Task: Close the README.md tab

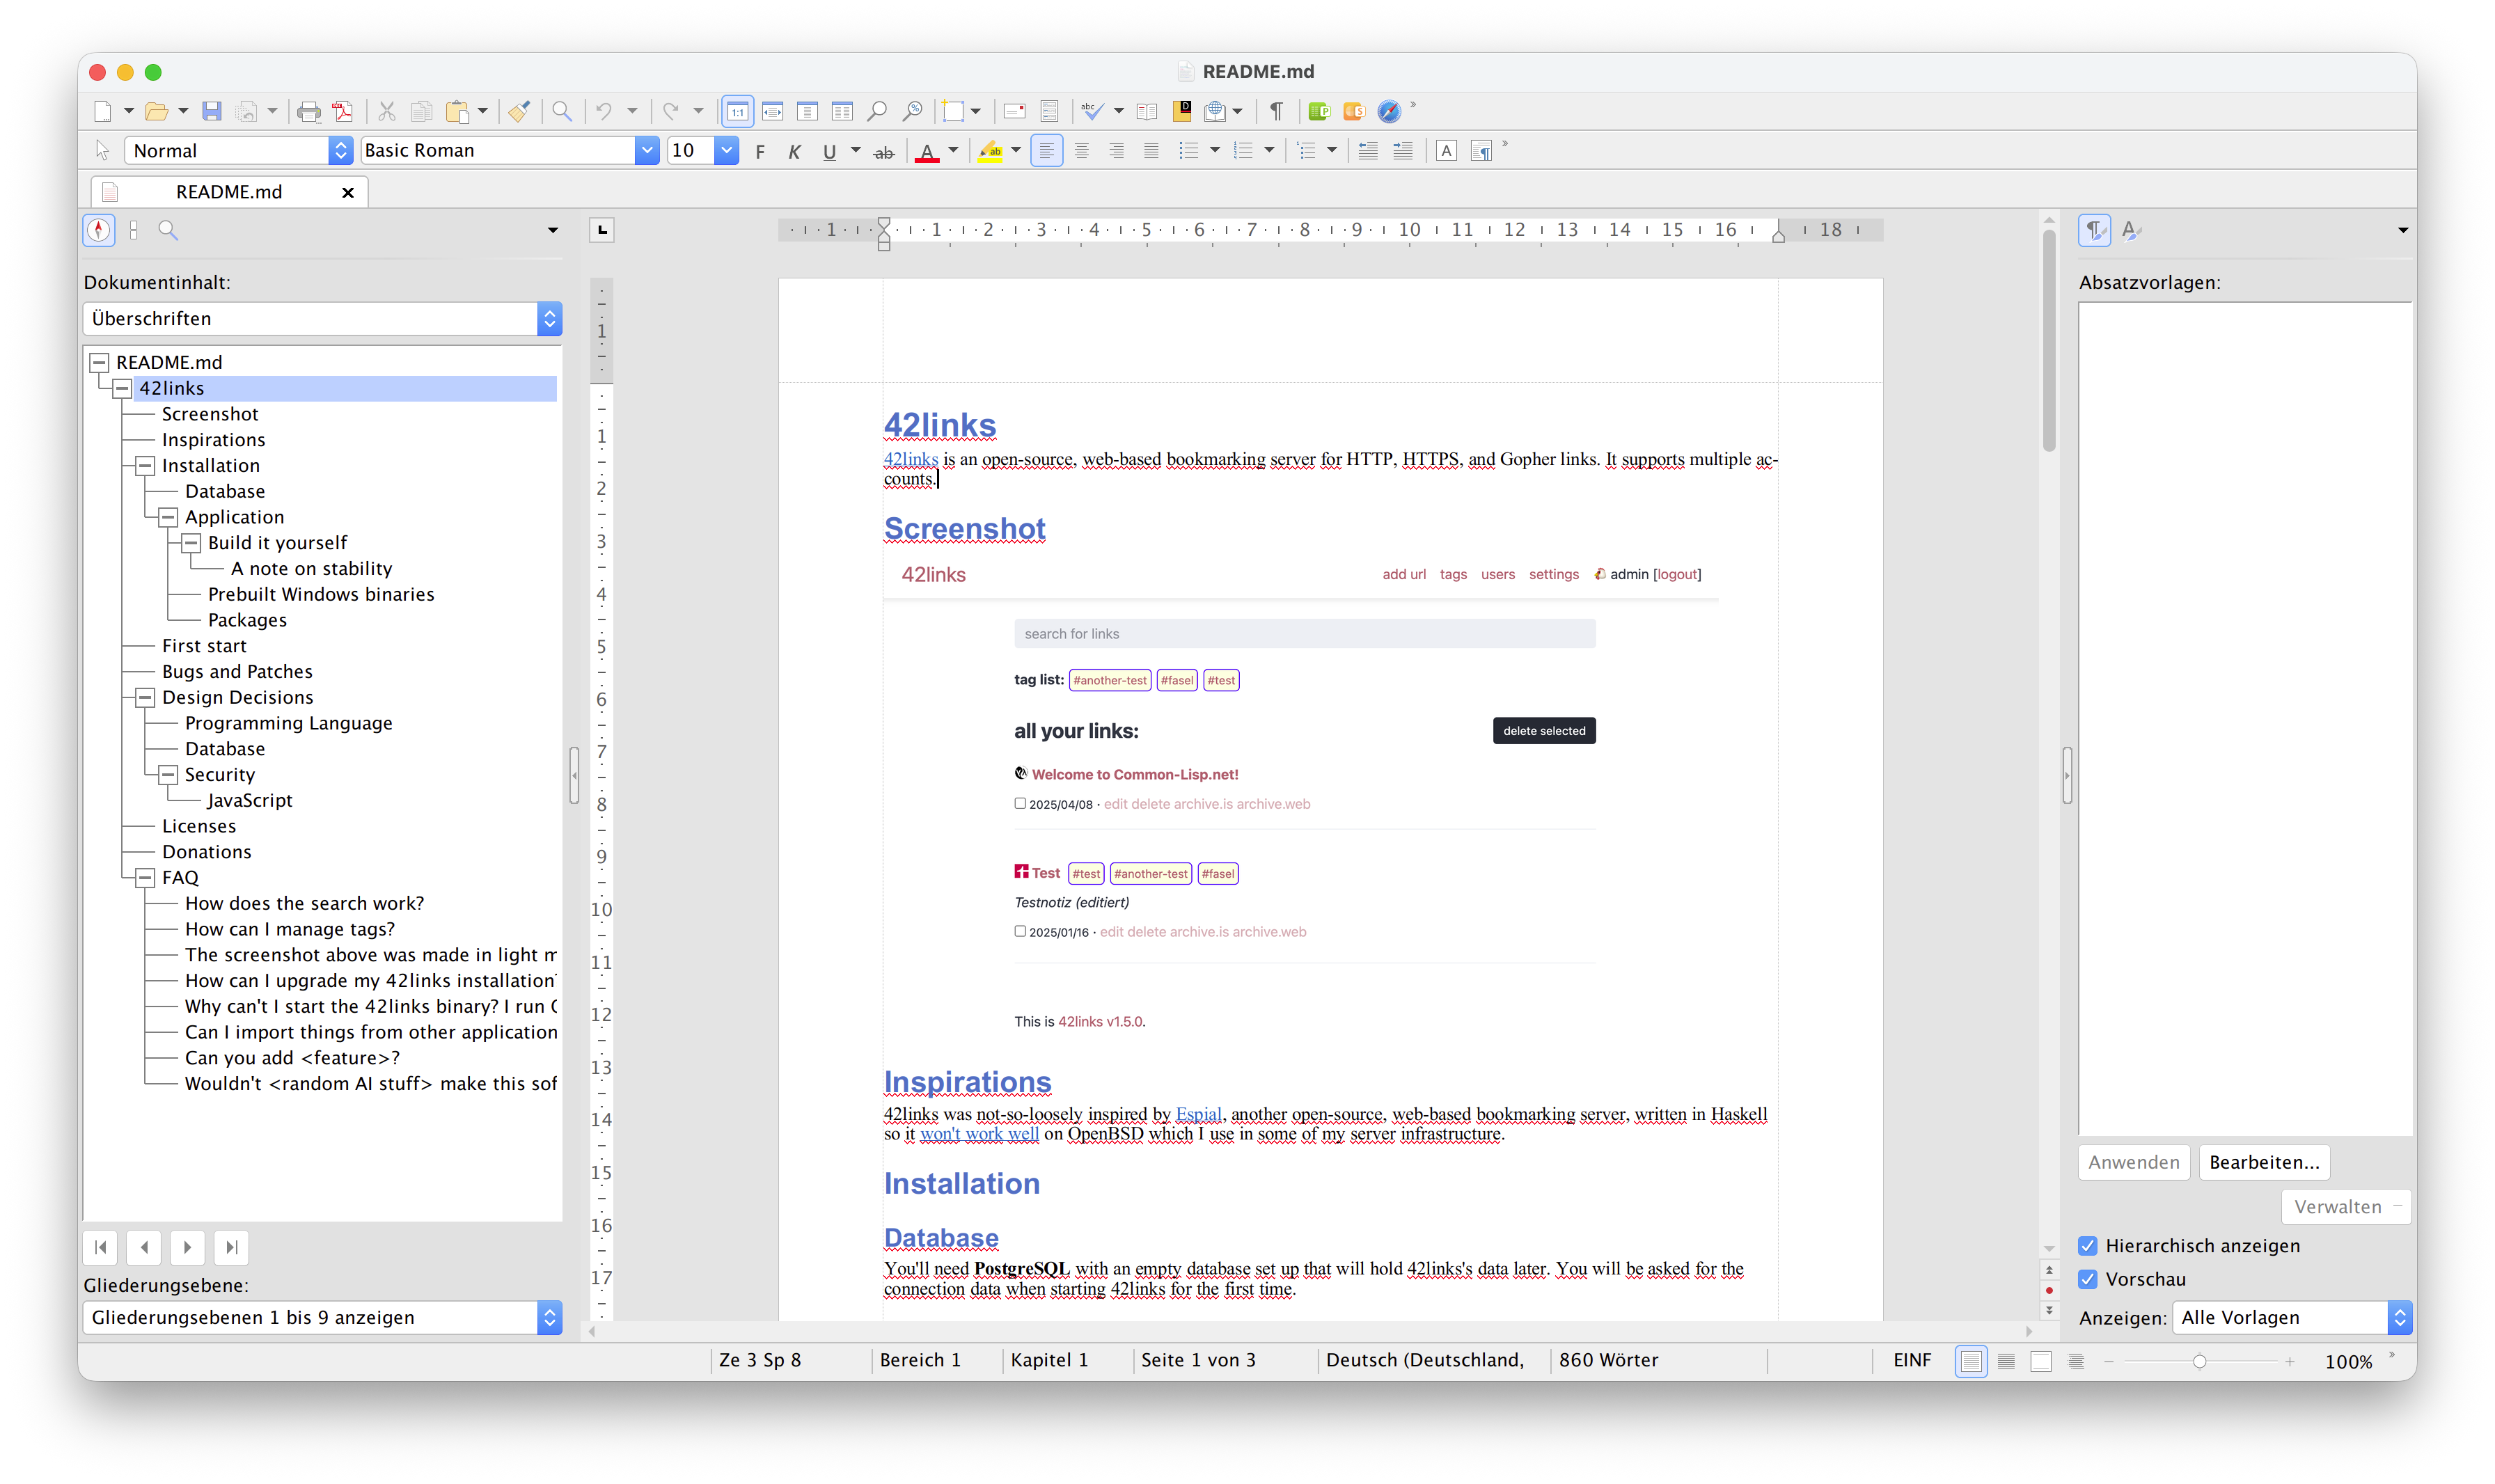Action: (348, 193)
